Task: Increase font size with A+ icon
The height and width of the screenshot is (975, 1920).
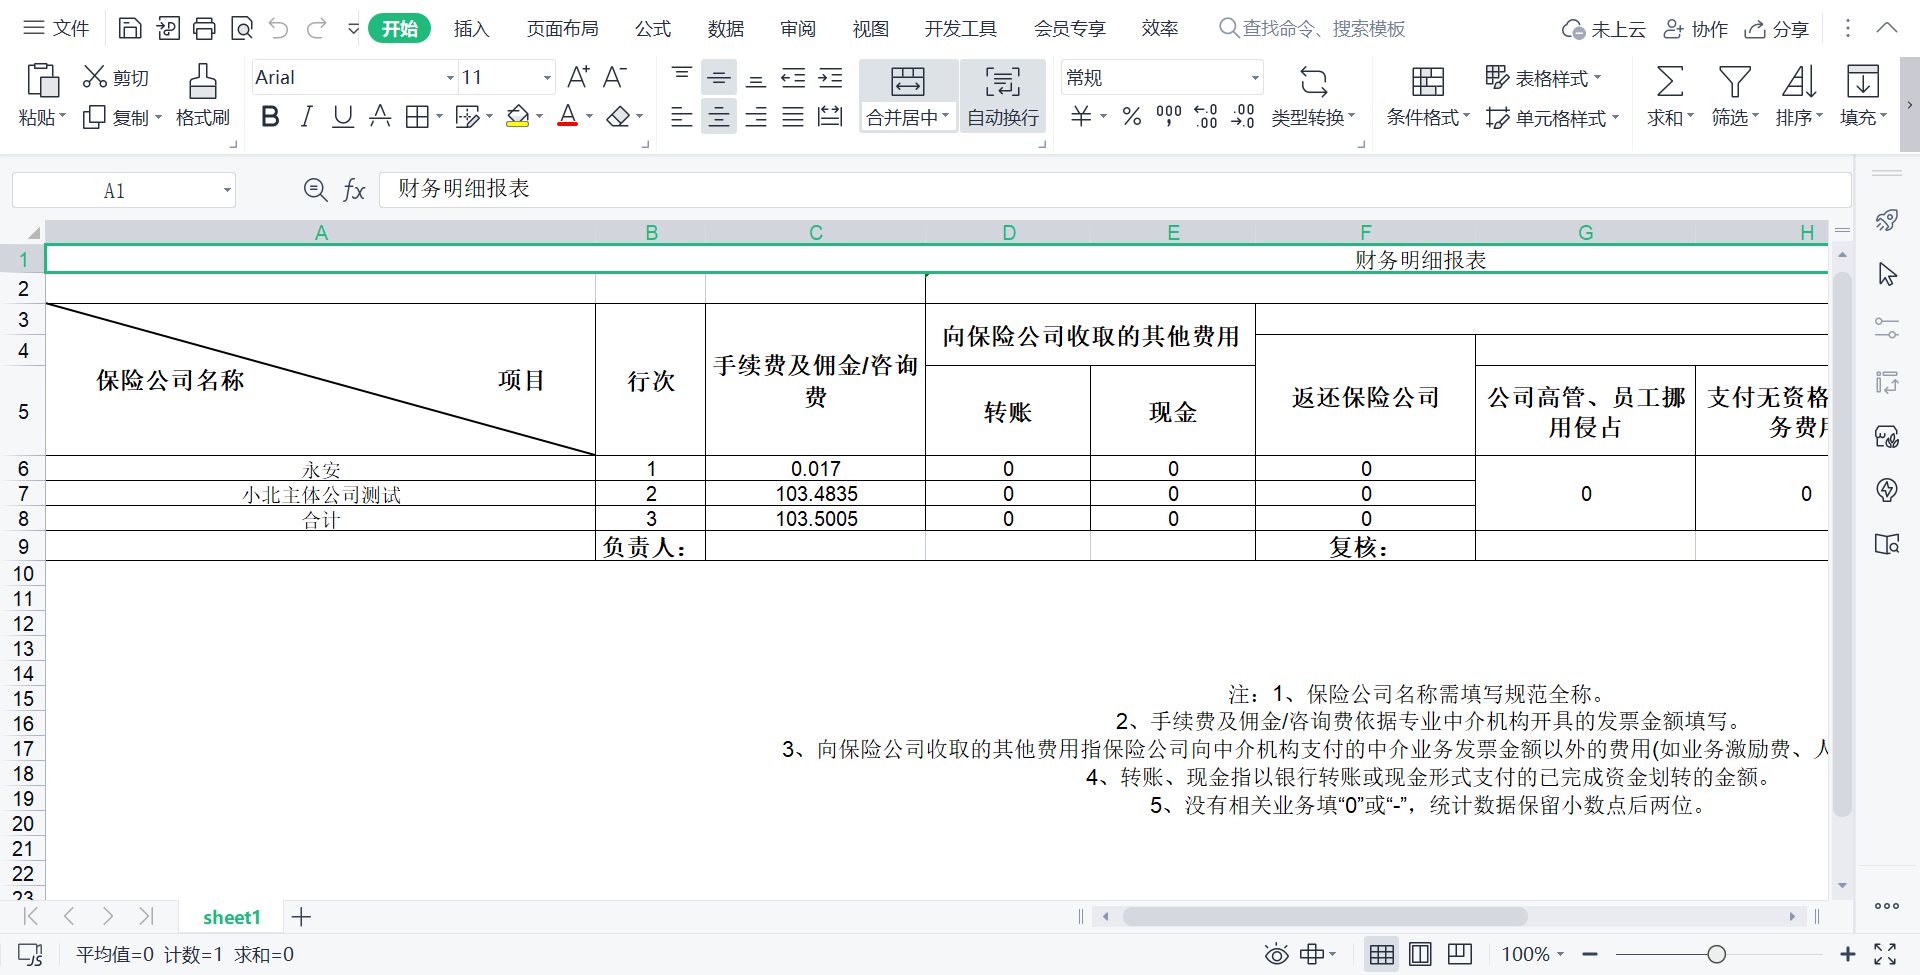Action: (578, 77)
